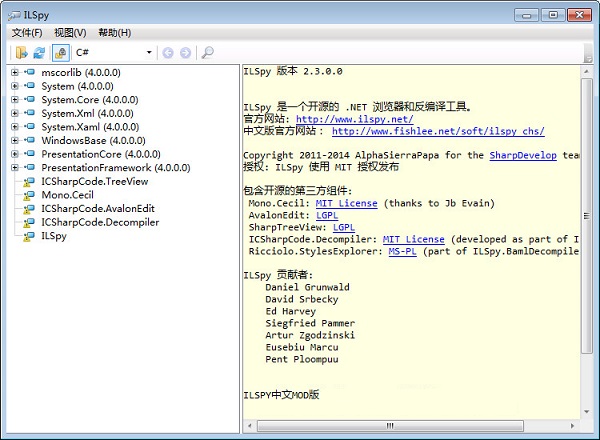Open the 帮助(H) menu
This screenshot has width=600, height=440.
coord(114,33)
